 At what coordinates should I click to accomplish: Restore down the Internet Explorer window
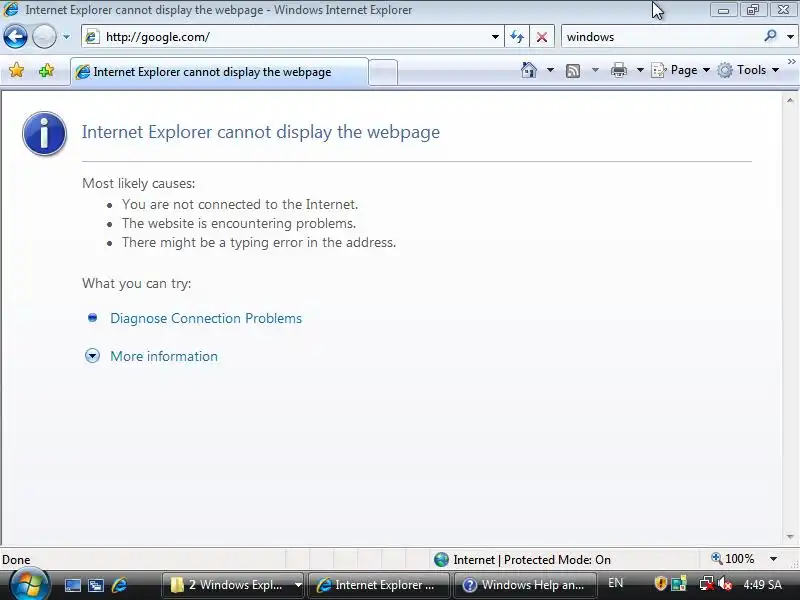pos(753,10)
